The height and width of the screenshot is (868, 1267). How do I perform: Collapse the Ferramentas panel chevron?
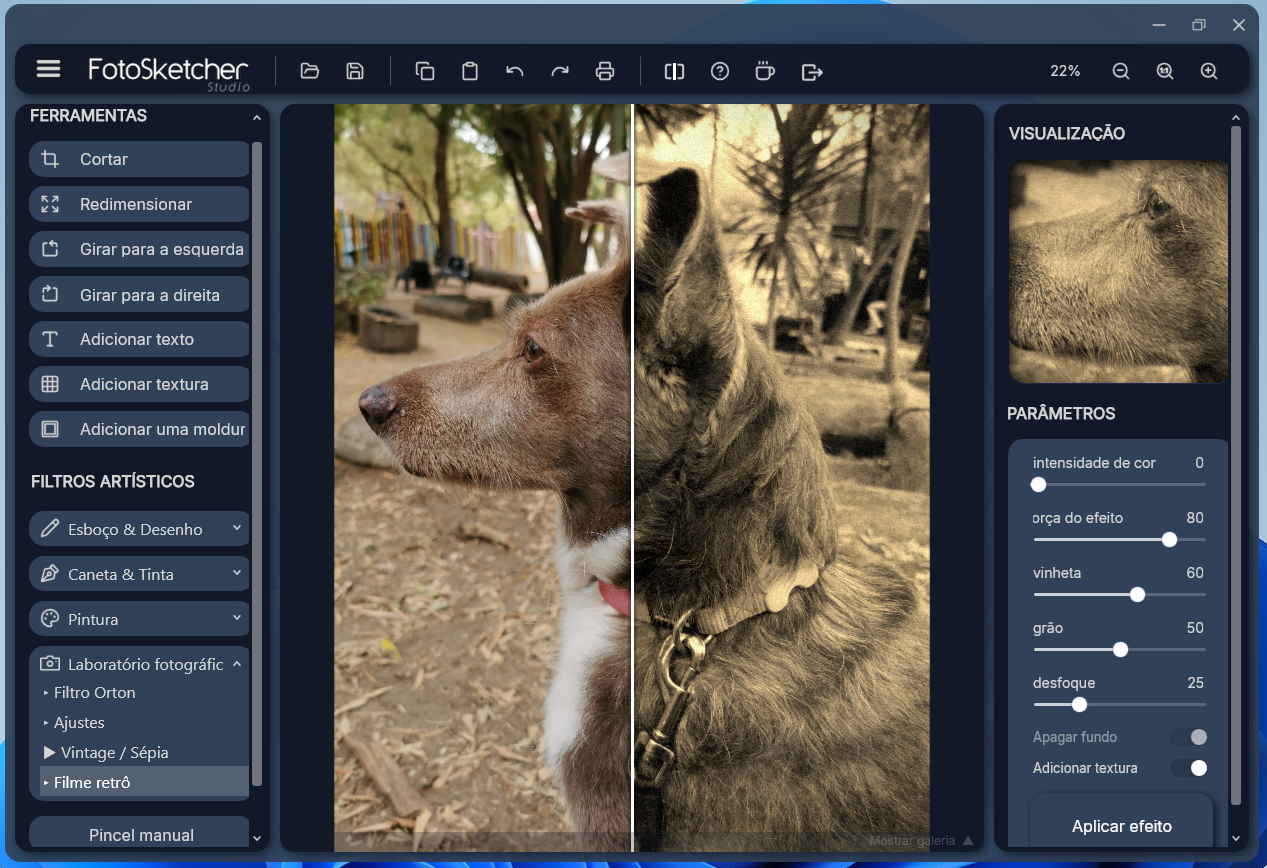tap(257, 118)
